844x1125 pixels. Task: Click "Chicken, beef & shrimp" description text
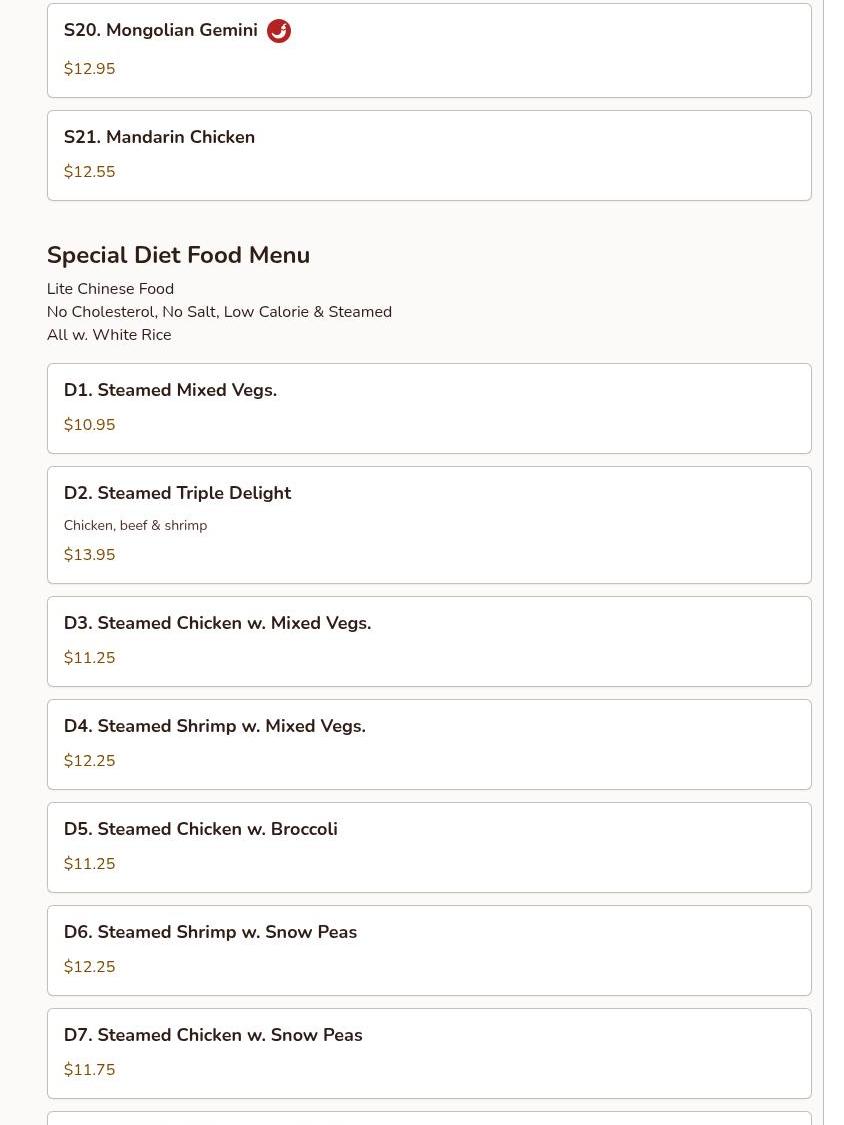coord(135,526)
